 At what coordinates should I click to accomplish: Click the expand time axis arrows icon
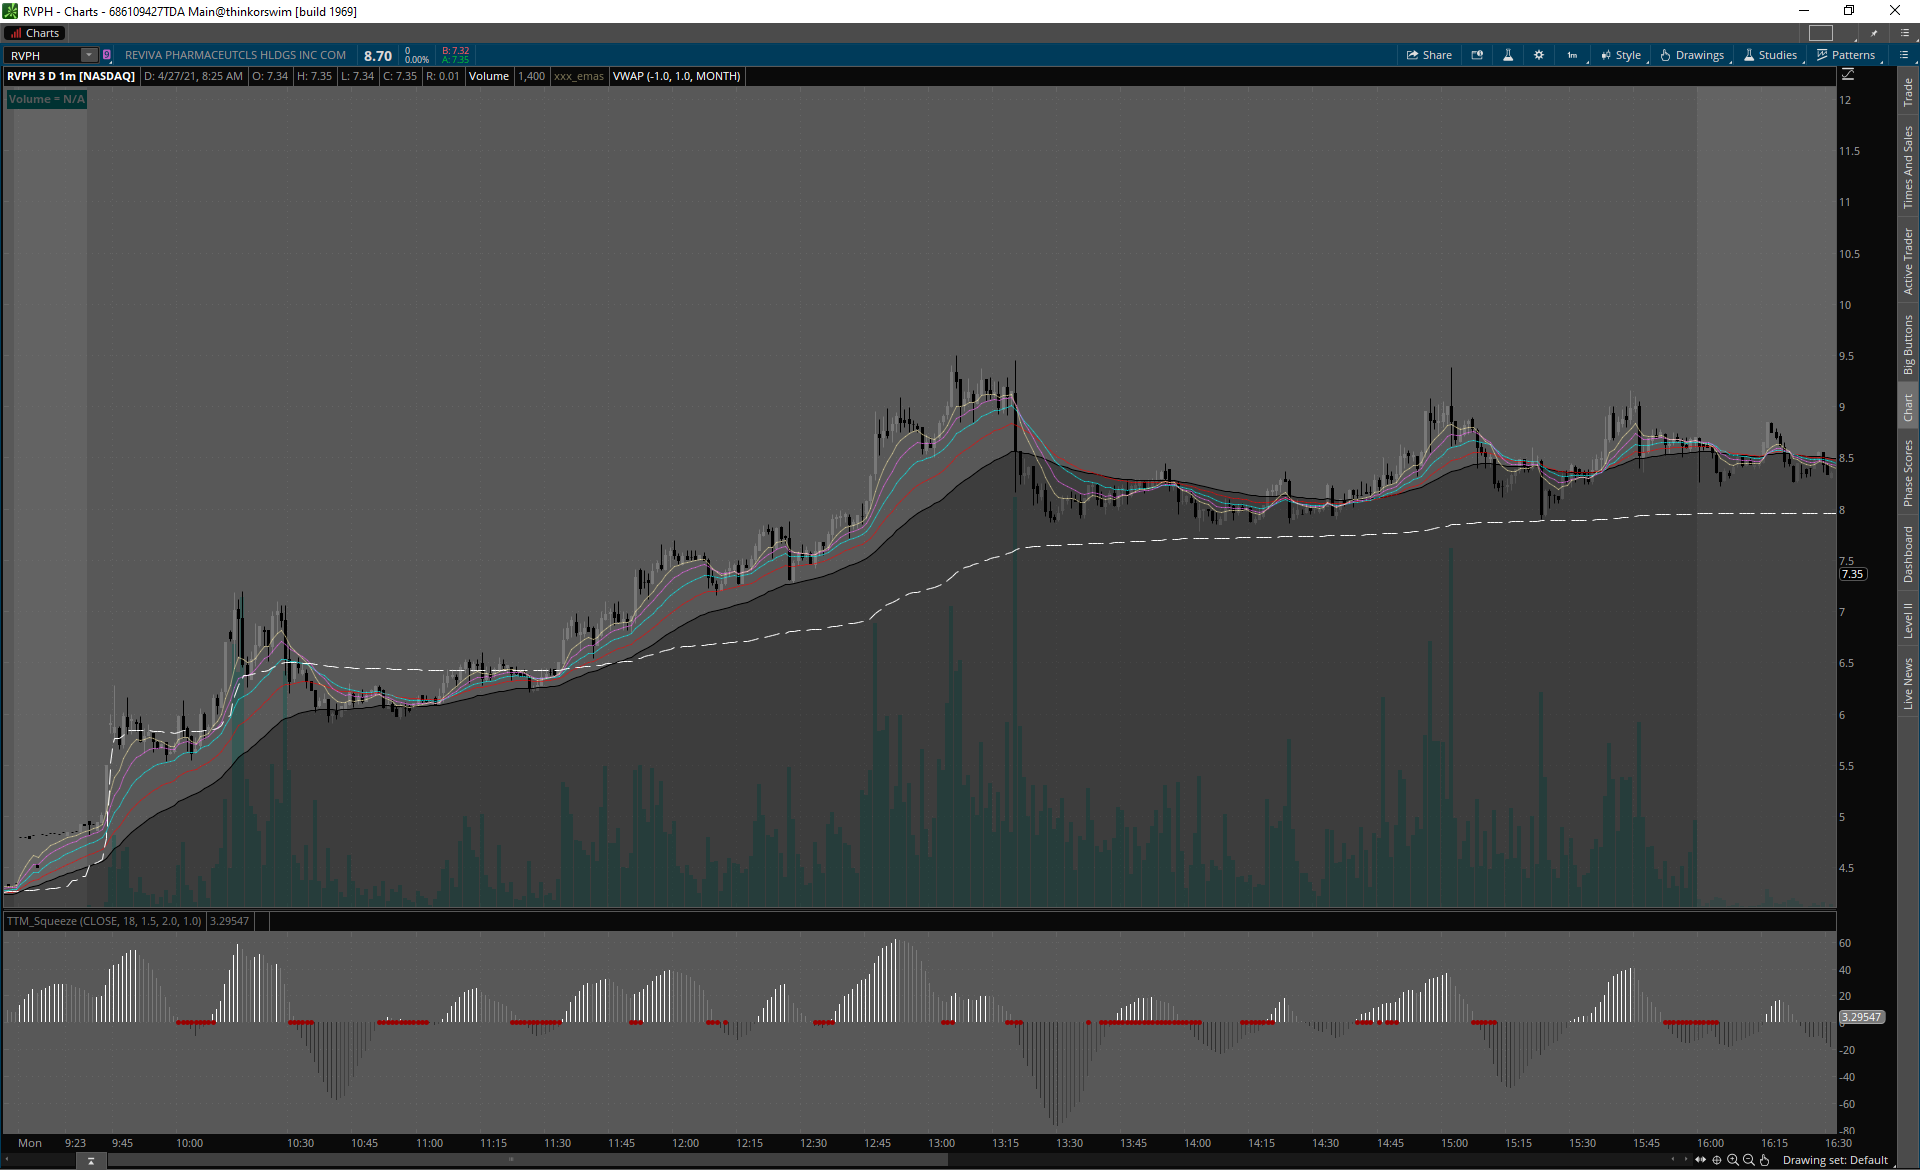point(1700,1160)
